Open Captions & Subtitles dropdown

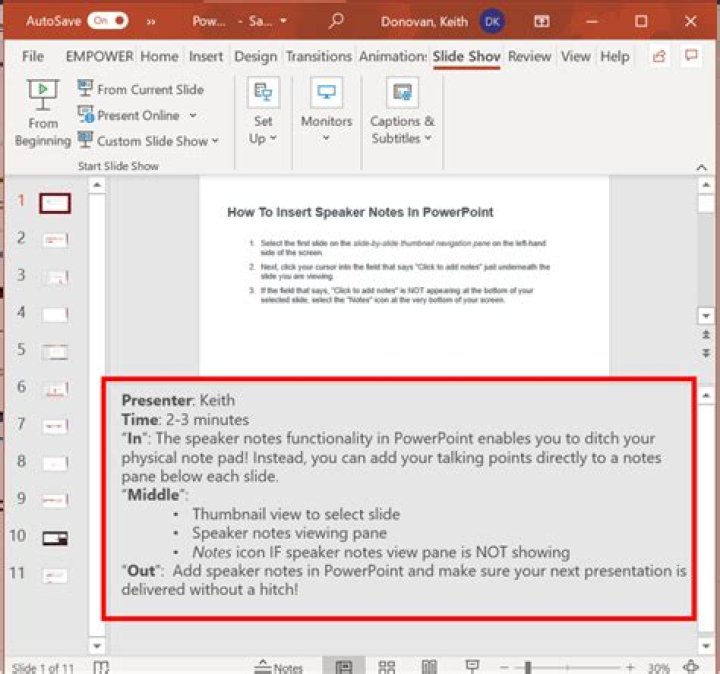coord(402,112)
